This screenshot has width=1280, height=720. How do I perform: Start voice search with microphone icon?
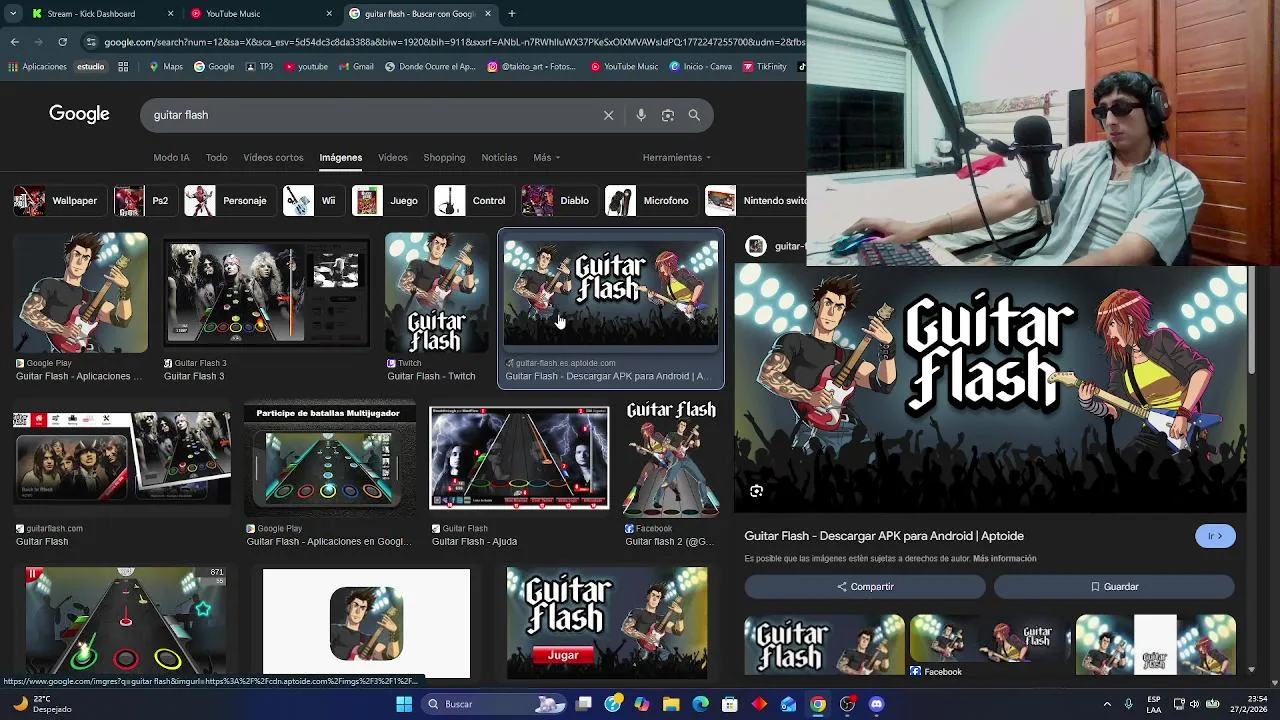[641, 115]
